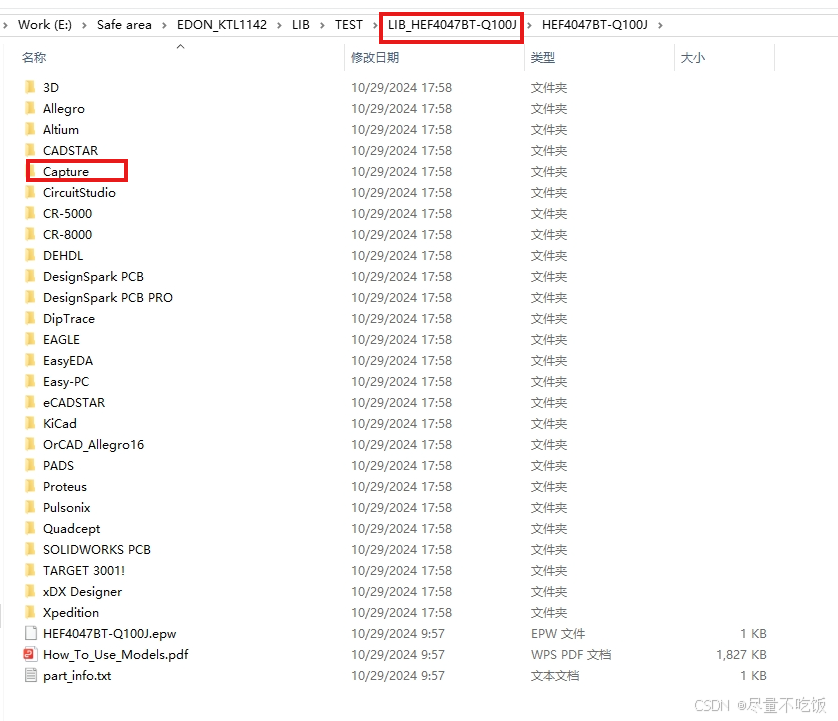Click the 文本文档 type cell

555,676
